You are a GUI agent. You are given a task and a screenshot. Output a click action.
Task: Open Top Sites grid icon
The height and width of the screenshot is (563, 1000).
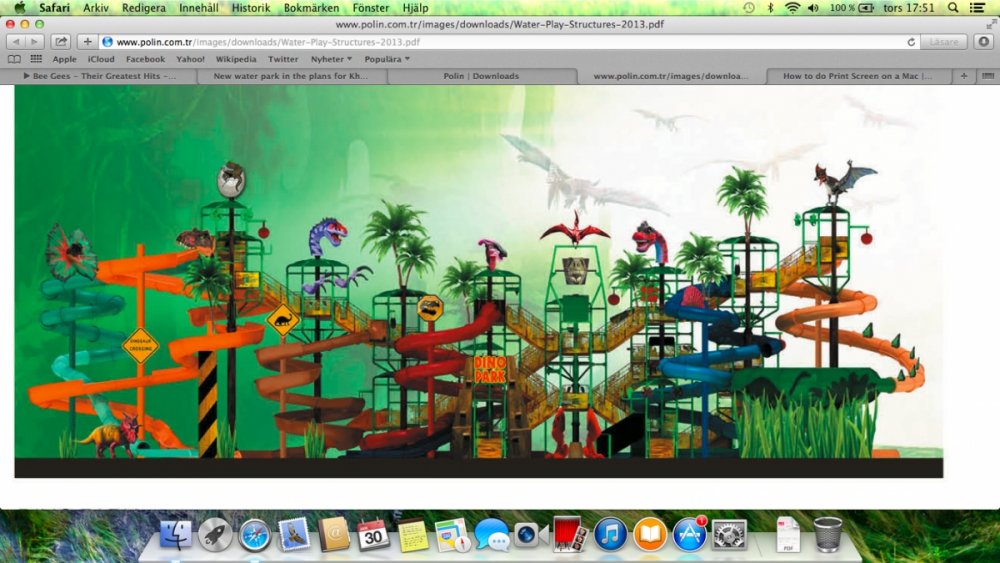(x=36, y=59)
